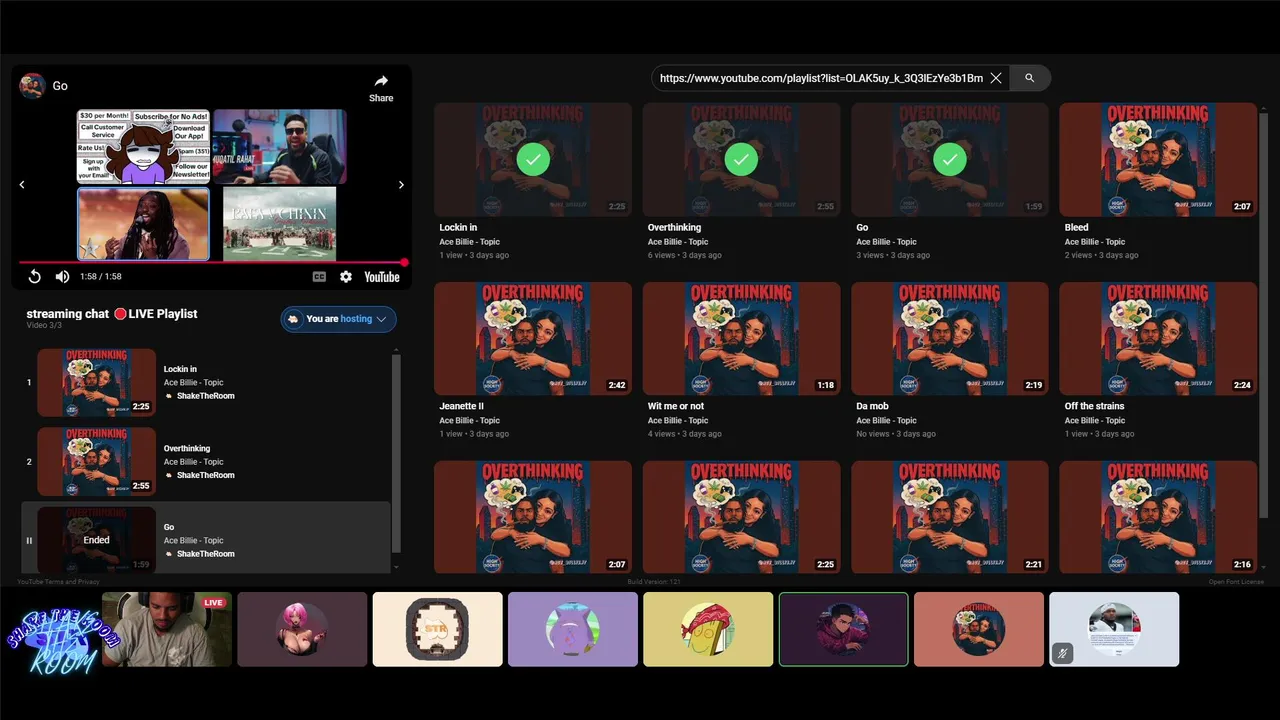Mute the player volume speaker icon

(x=62, y=277)
